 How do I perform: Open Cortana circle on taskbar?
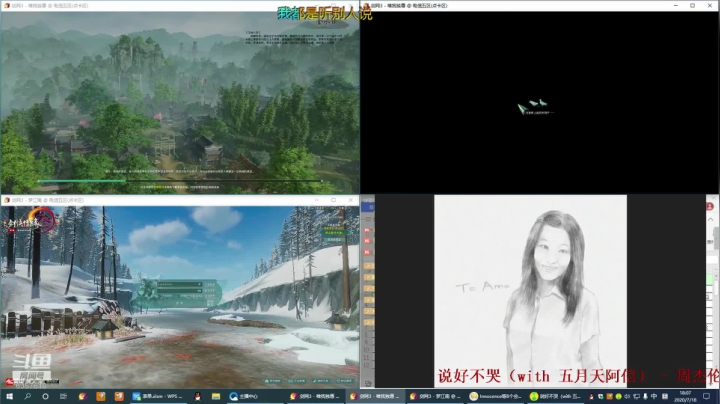[x=45, y=396]
